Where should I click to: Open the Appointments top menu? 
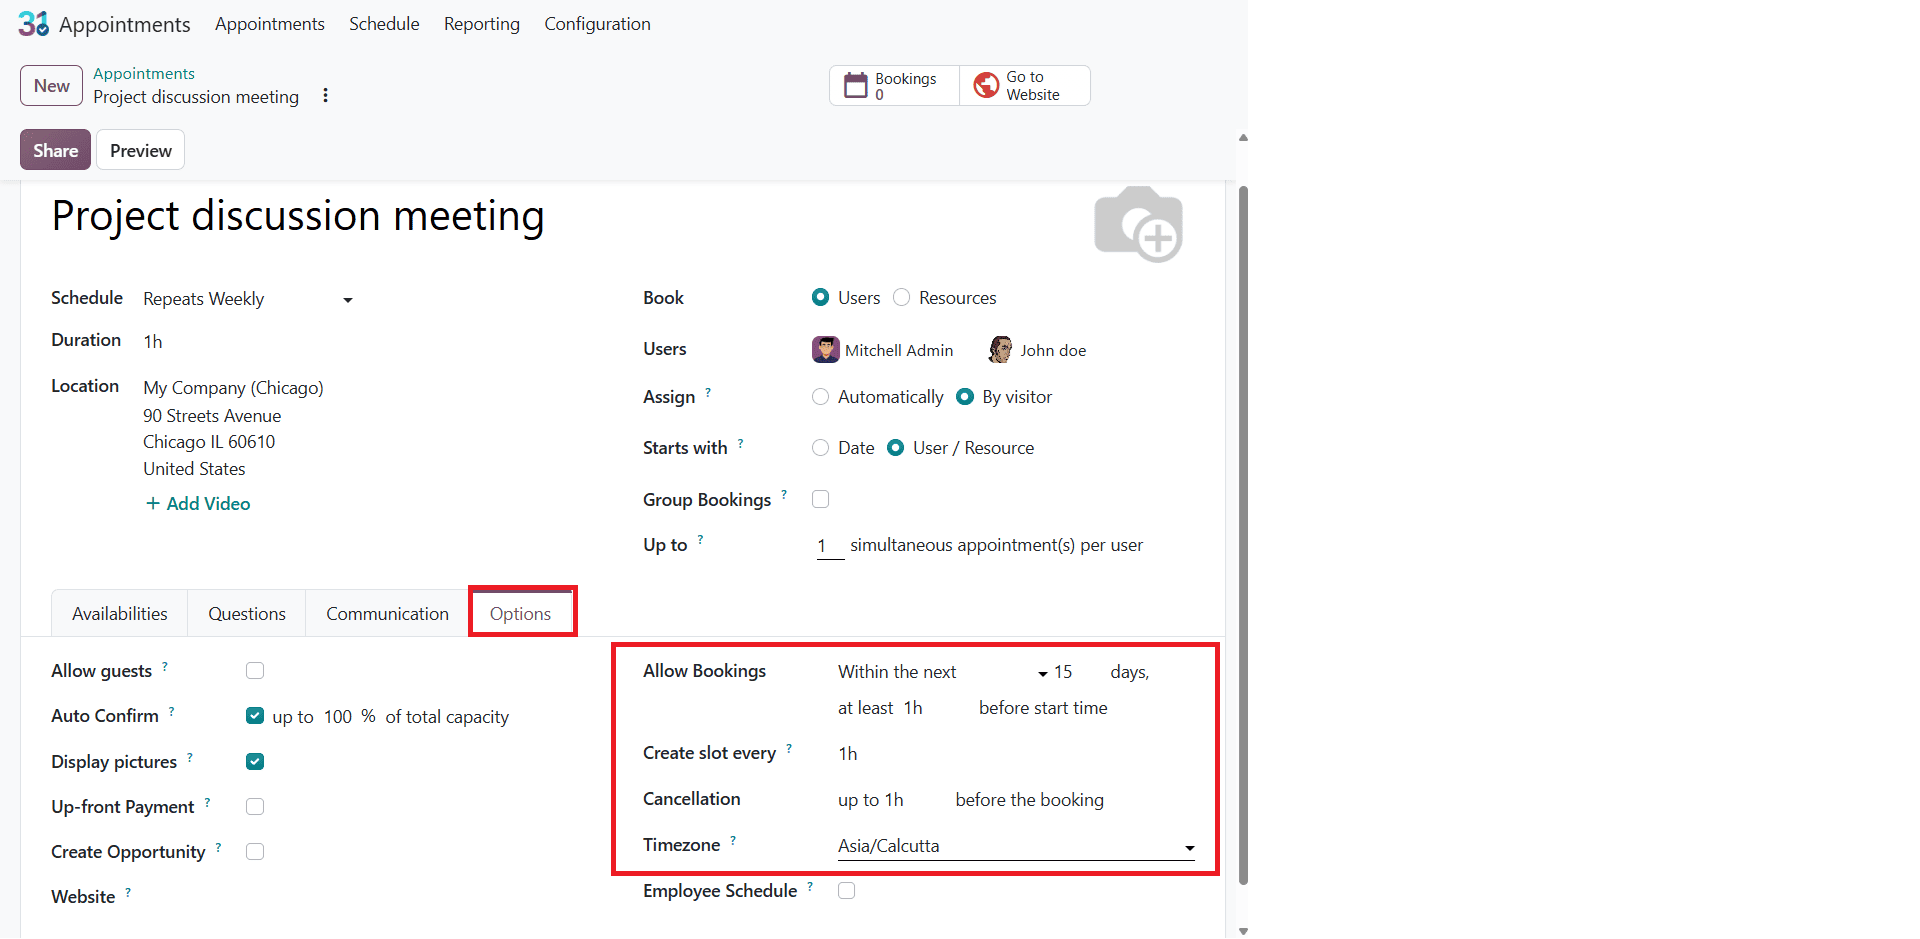point(270,24)
